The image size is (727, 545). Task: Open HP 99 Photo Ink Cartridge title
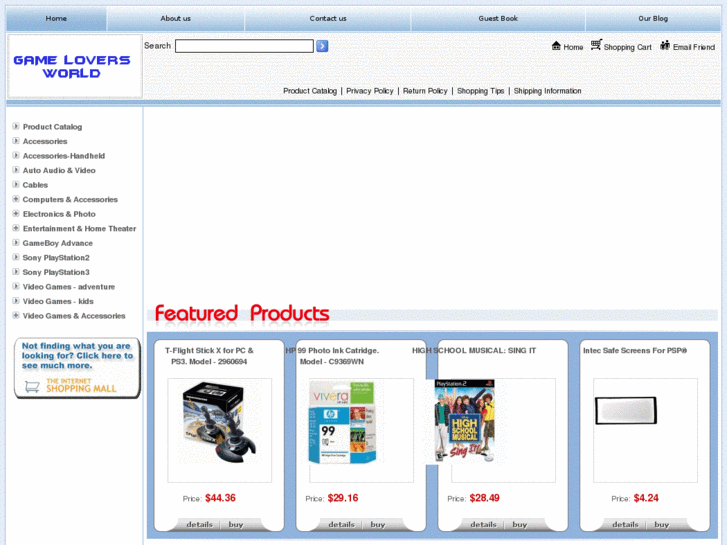tap(332, 356)
